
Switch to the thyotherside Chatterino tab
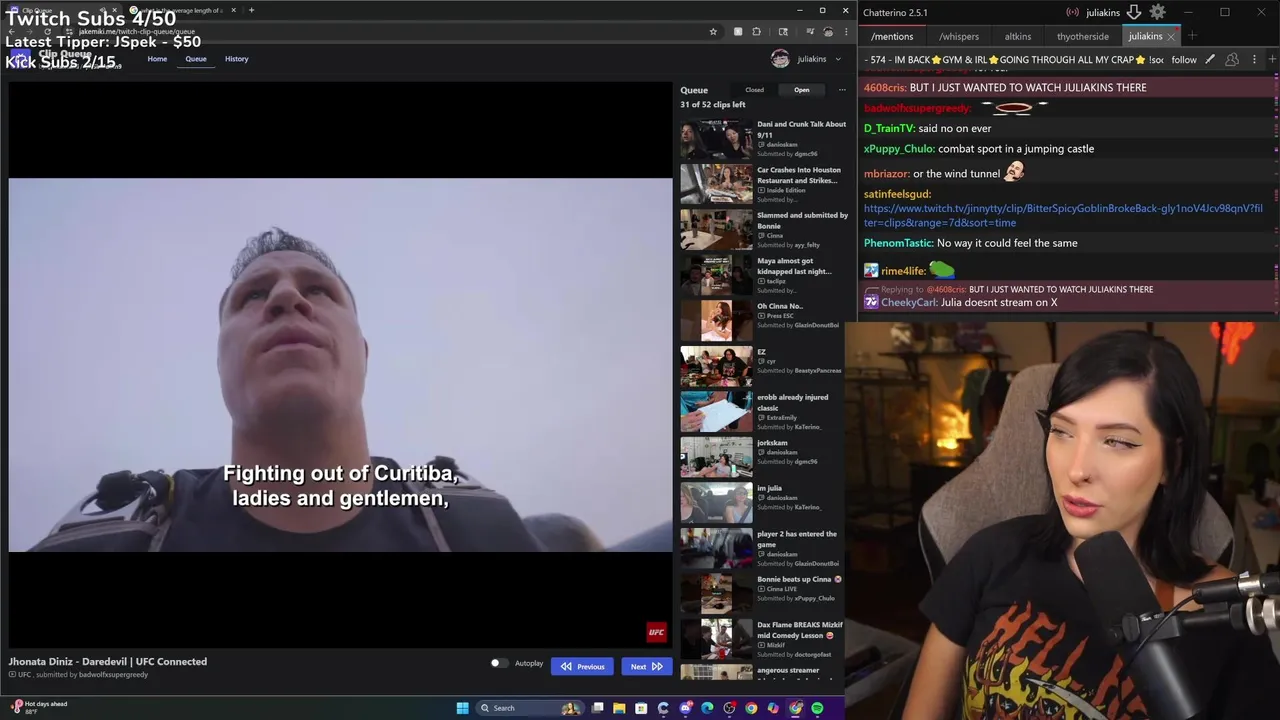(x=1083, y=36)
